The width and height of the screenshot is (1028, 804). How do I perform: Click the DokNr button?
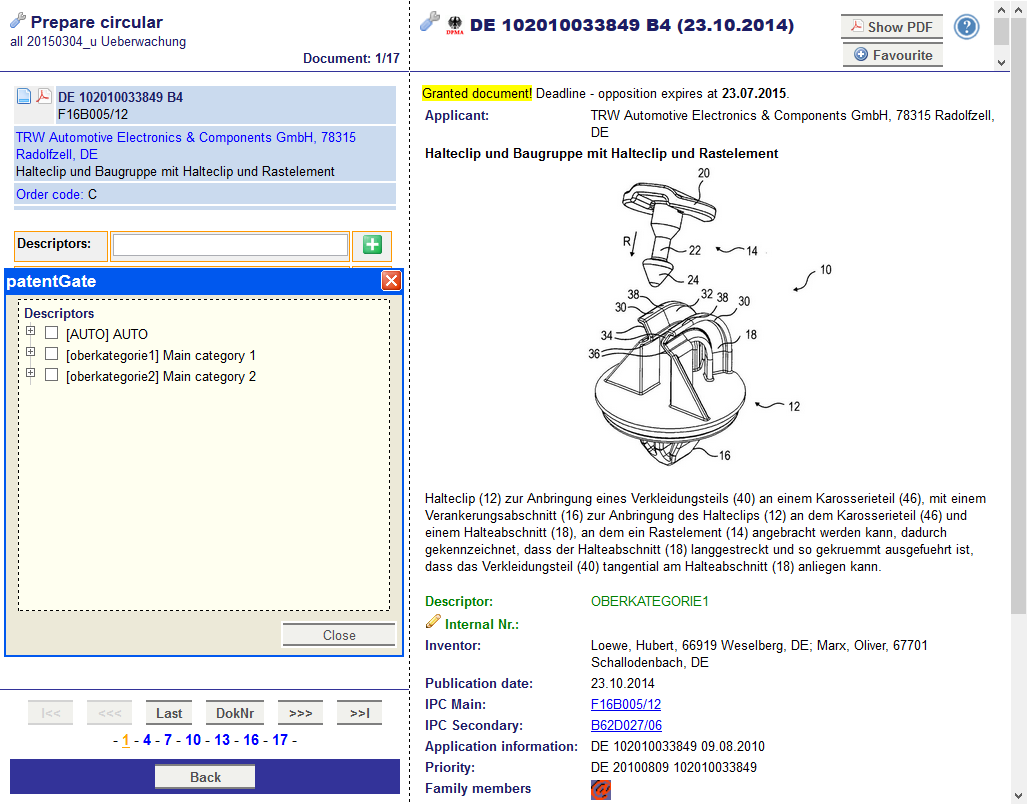tap(235, 713)
